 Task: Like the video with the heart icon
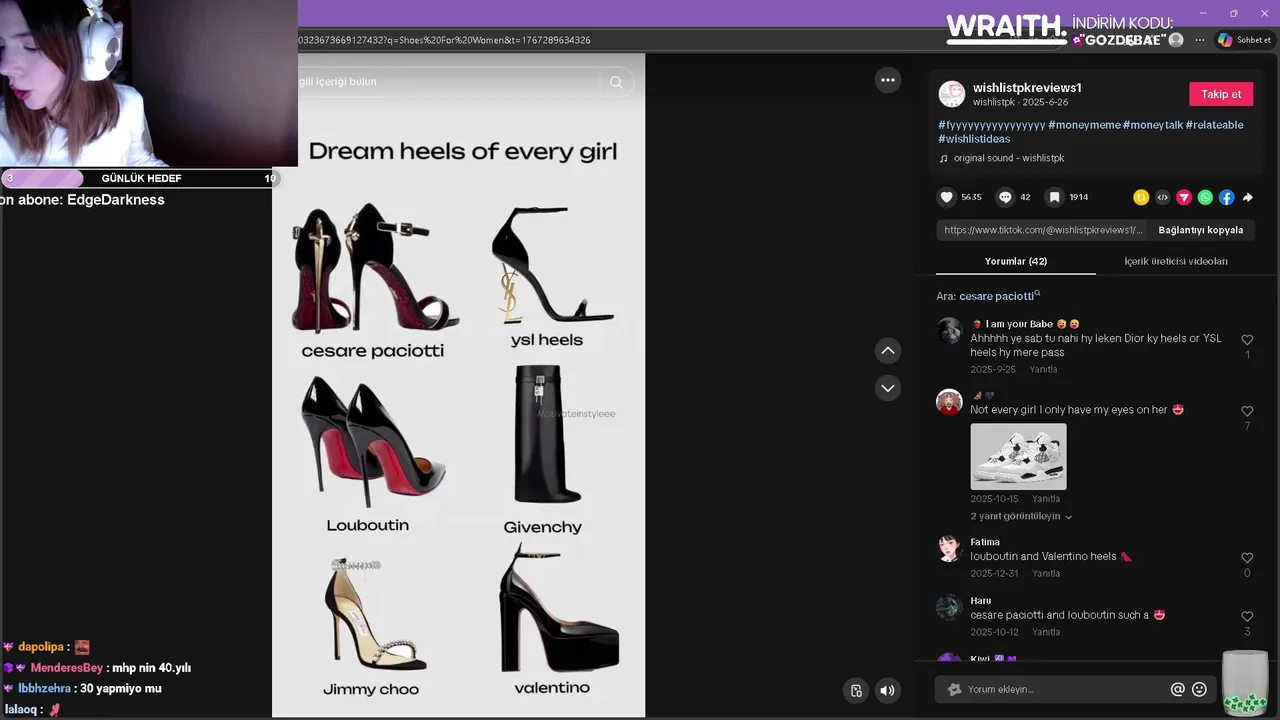947,197
